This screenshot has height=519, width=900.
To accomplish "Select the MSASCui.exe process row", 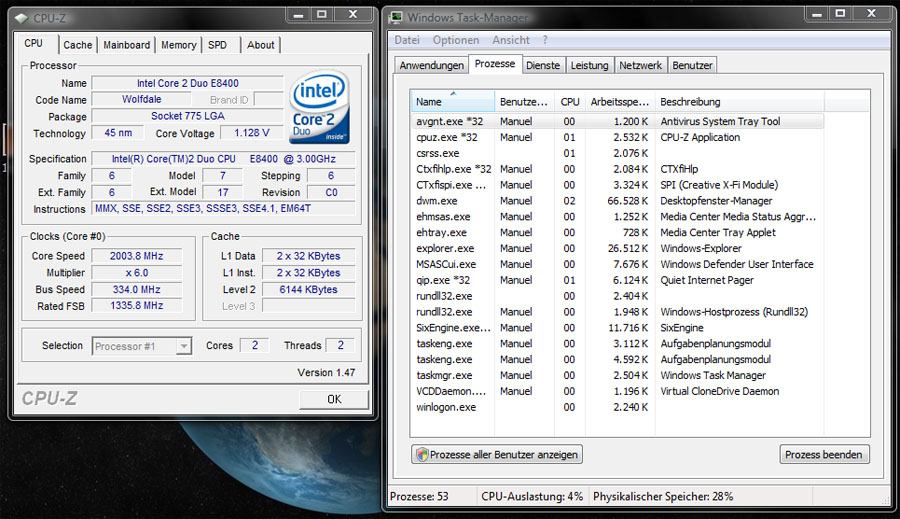I will coord(618,264).
